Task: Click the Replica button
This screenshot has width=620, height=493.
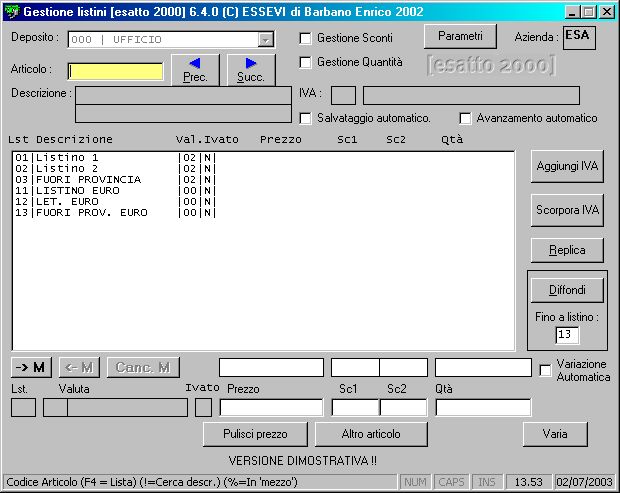Action: tap(567, 249)
